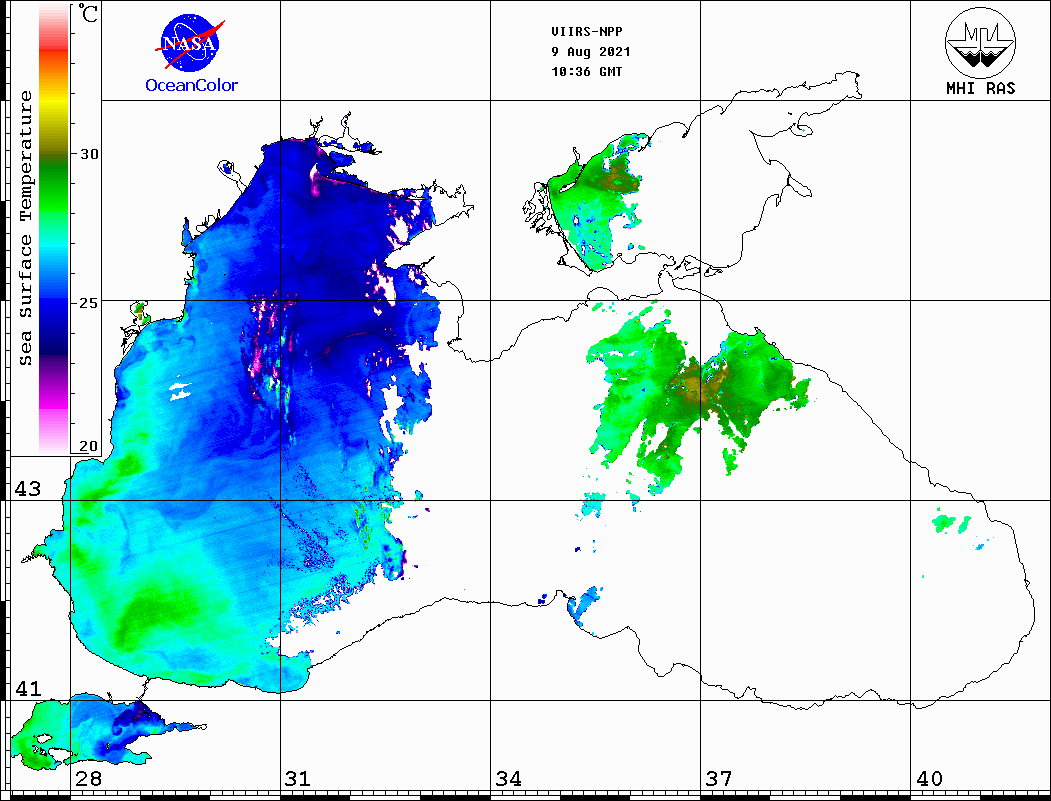Click the latitude label '41'
1051x801 pixels.
pos(27,688)
